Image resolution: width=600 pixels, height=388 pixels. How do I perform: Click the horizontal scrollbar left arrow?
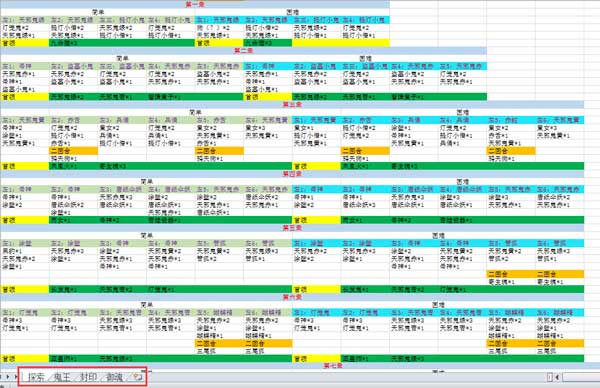coord(557,377)
